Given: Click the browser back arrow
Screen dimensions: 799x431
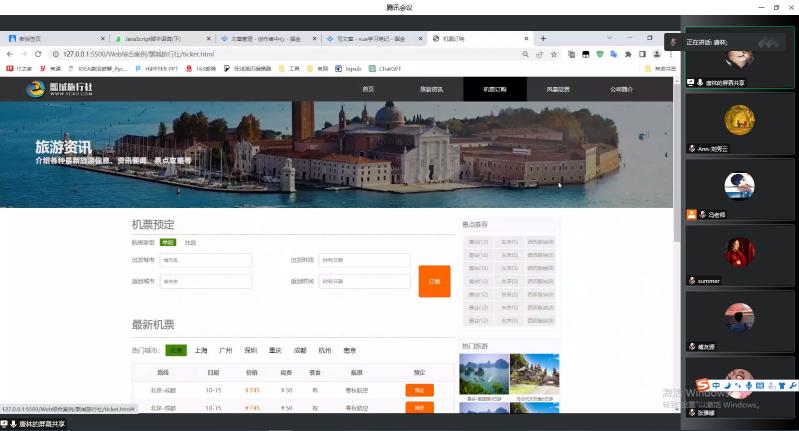Looking at the screenshot, I should (x=10, y=53).
